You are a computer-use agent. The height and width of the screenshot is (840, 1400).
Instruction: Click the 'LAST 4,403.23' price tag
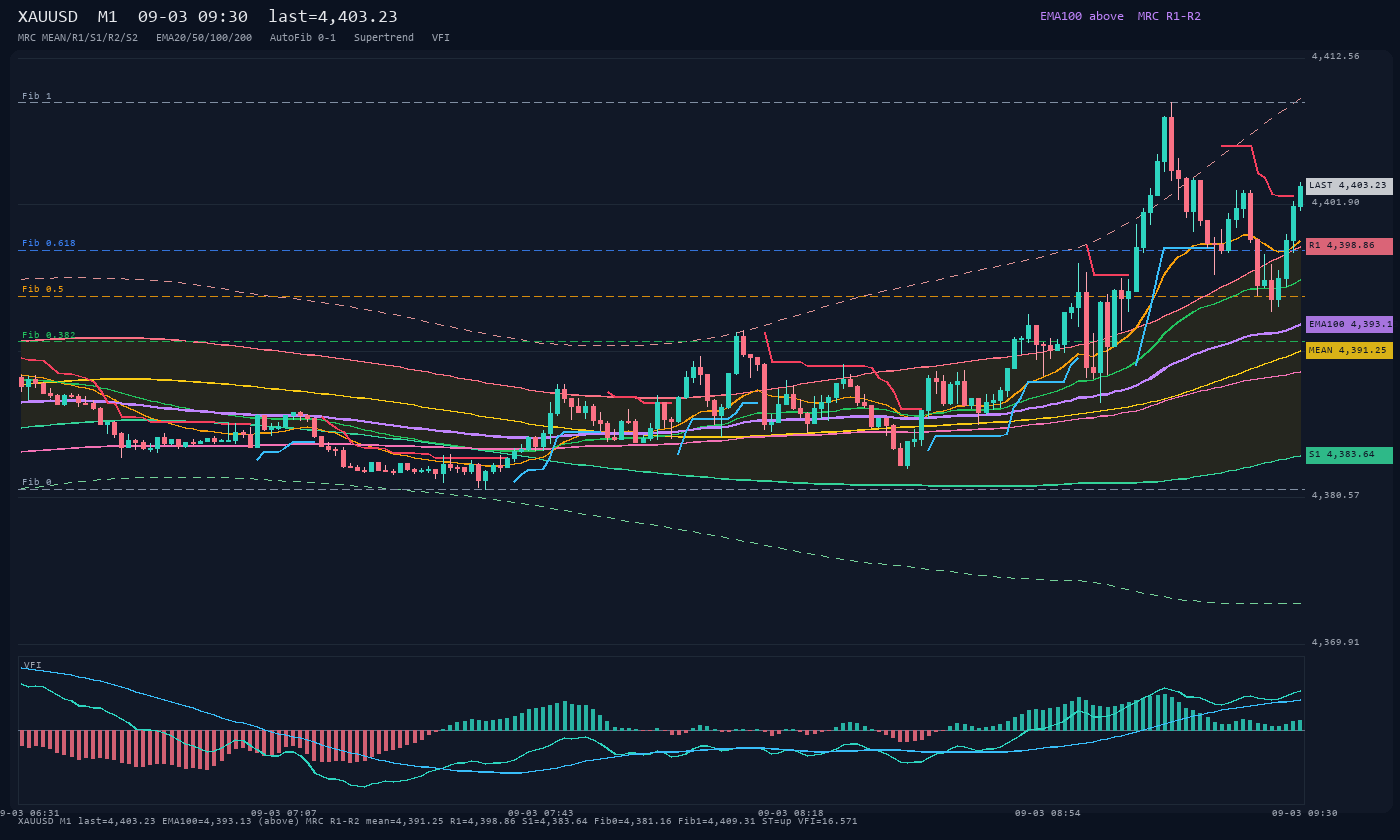pos(1349,186)
